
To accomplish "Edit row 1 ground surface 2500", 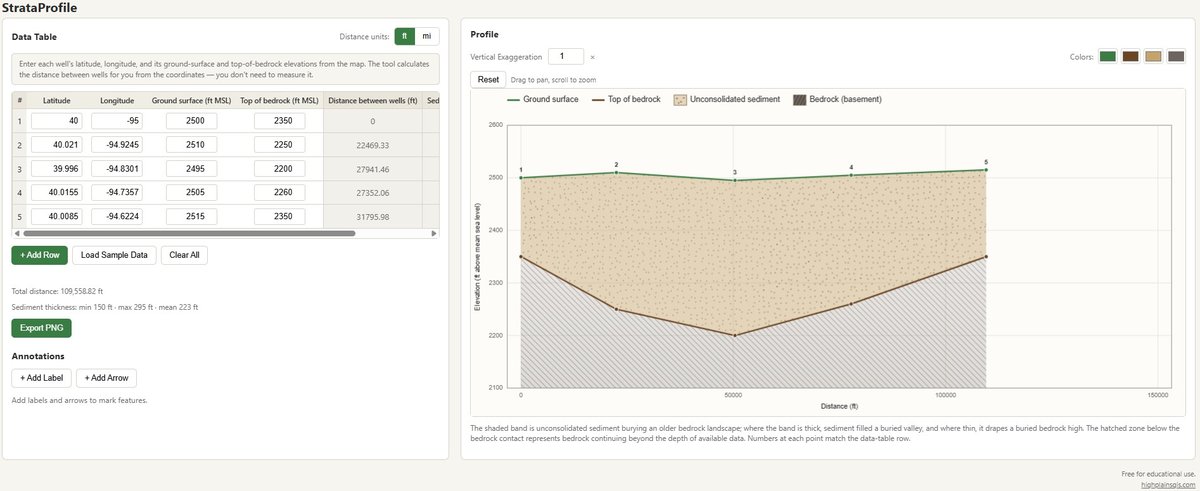I will coord(191,121).
